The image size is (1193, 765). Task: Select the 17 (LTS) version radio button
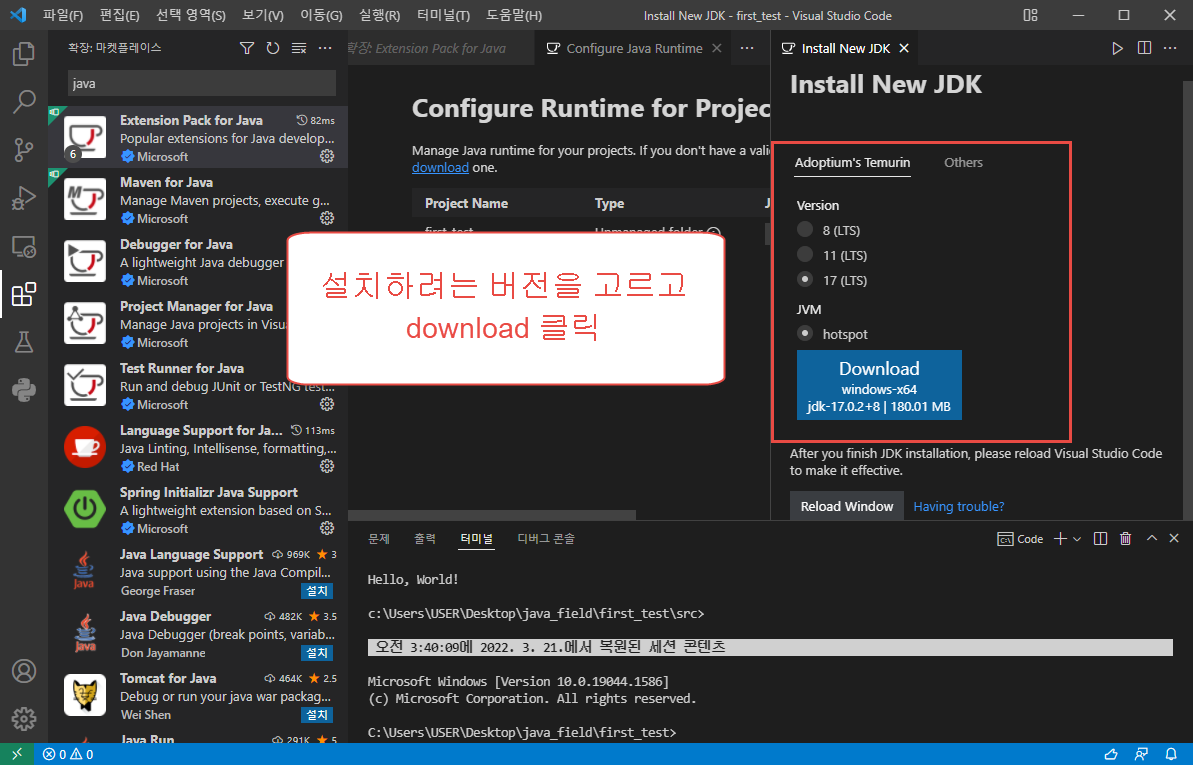[x=805, y=279]
